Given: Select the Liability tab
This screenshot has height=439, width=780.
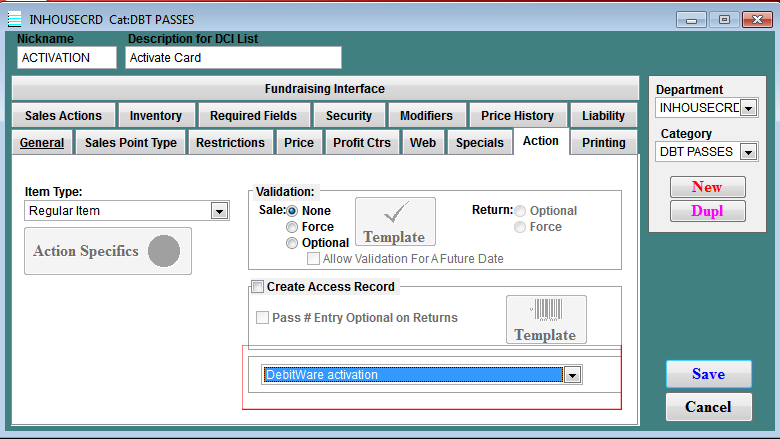Looking at the screenshot, I should point(603,115).
